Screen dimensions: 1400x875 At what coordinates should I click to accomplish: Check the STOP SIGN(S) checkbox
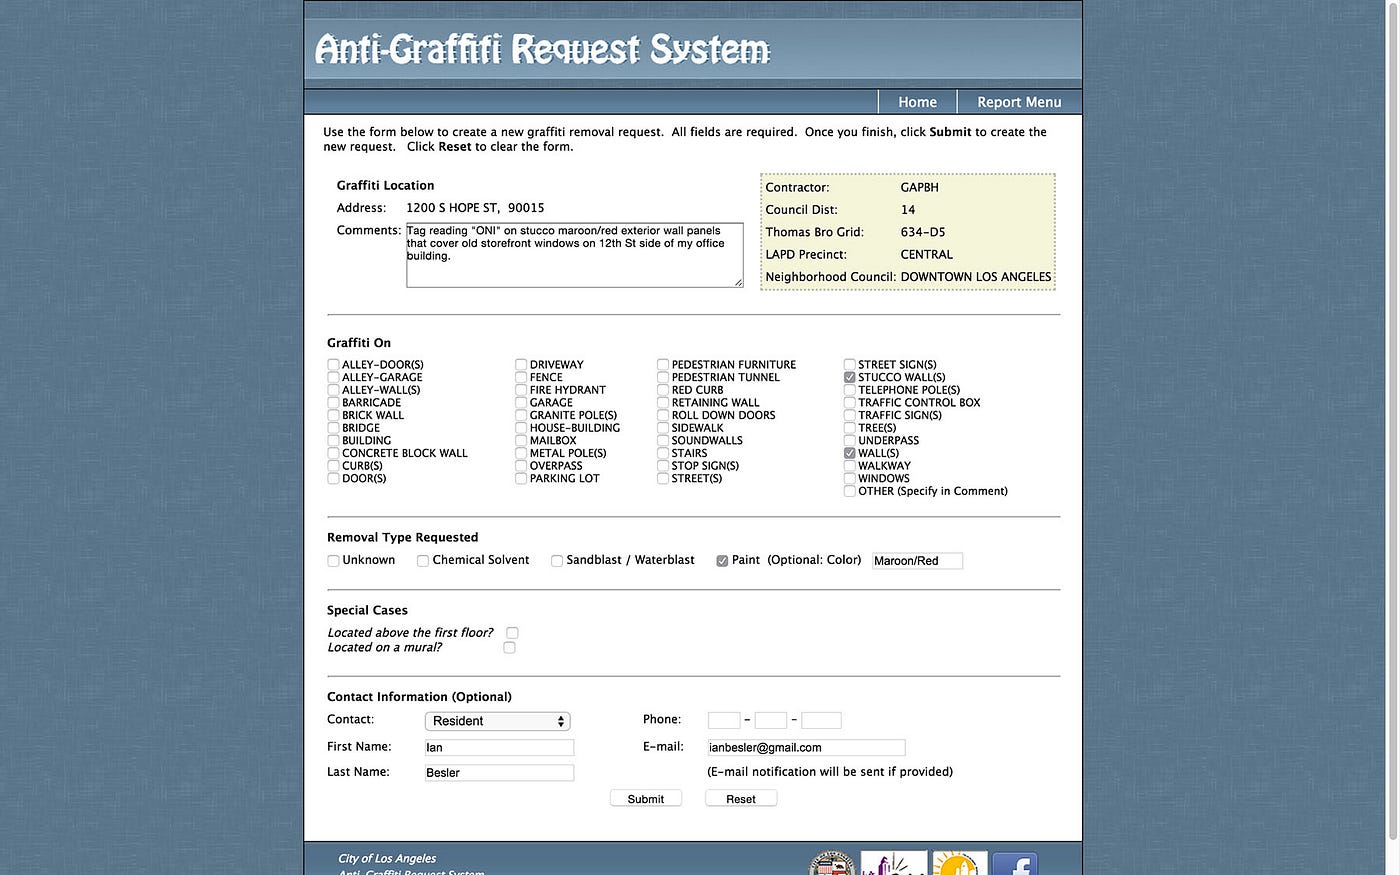click(x=663, y=466)
